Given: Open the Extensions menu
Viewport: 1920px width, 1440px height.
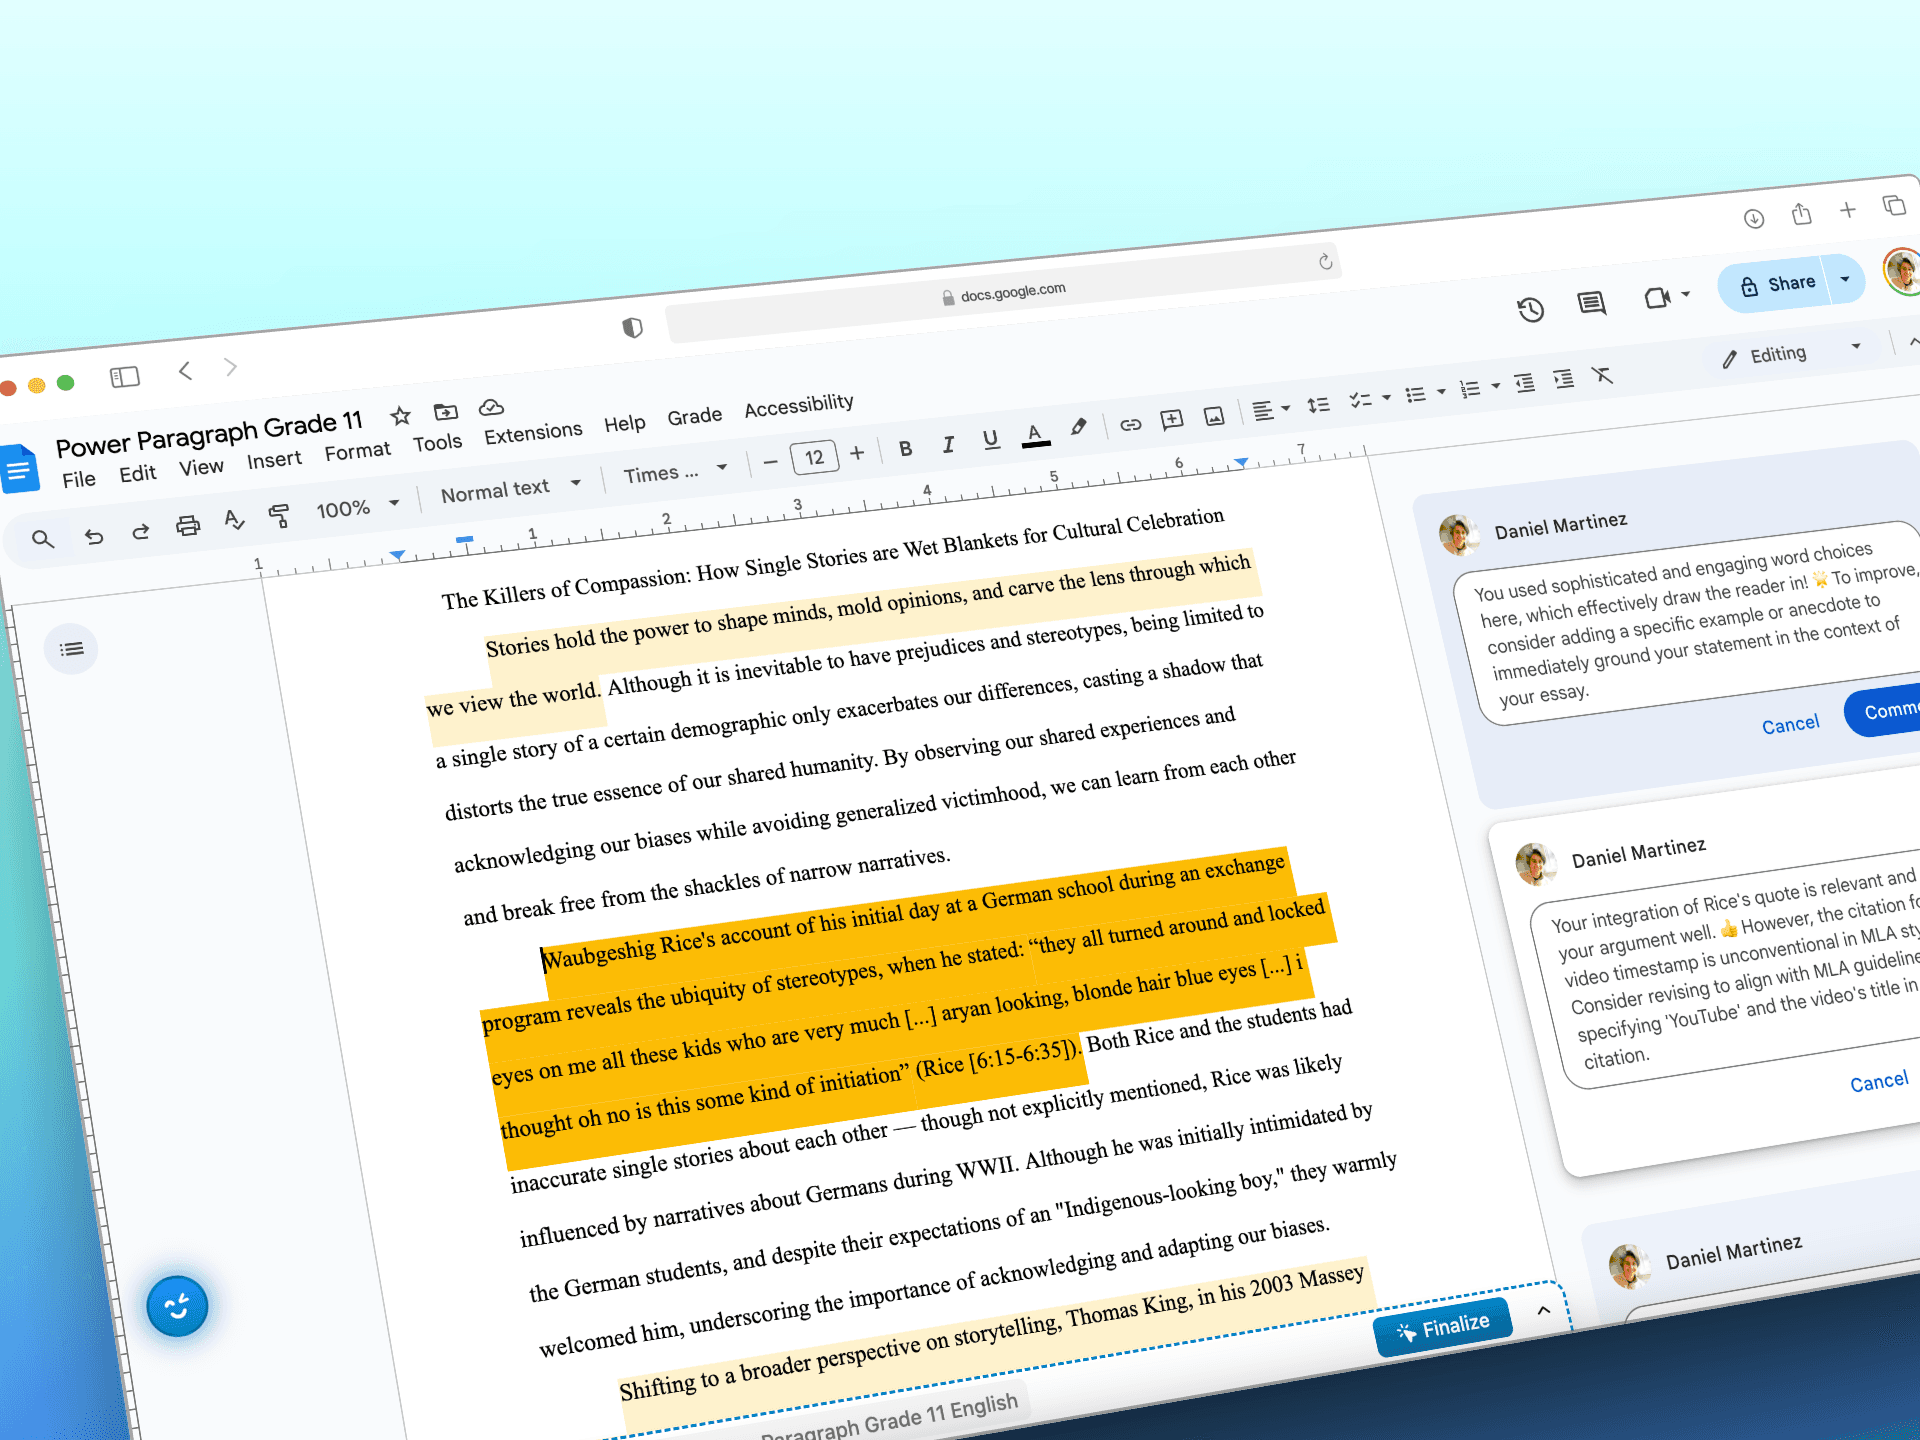Looking at the screenshot, I should tap(533, 432).
